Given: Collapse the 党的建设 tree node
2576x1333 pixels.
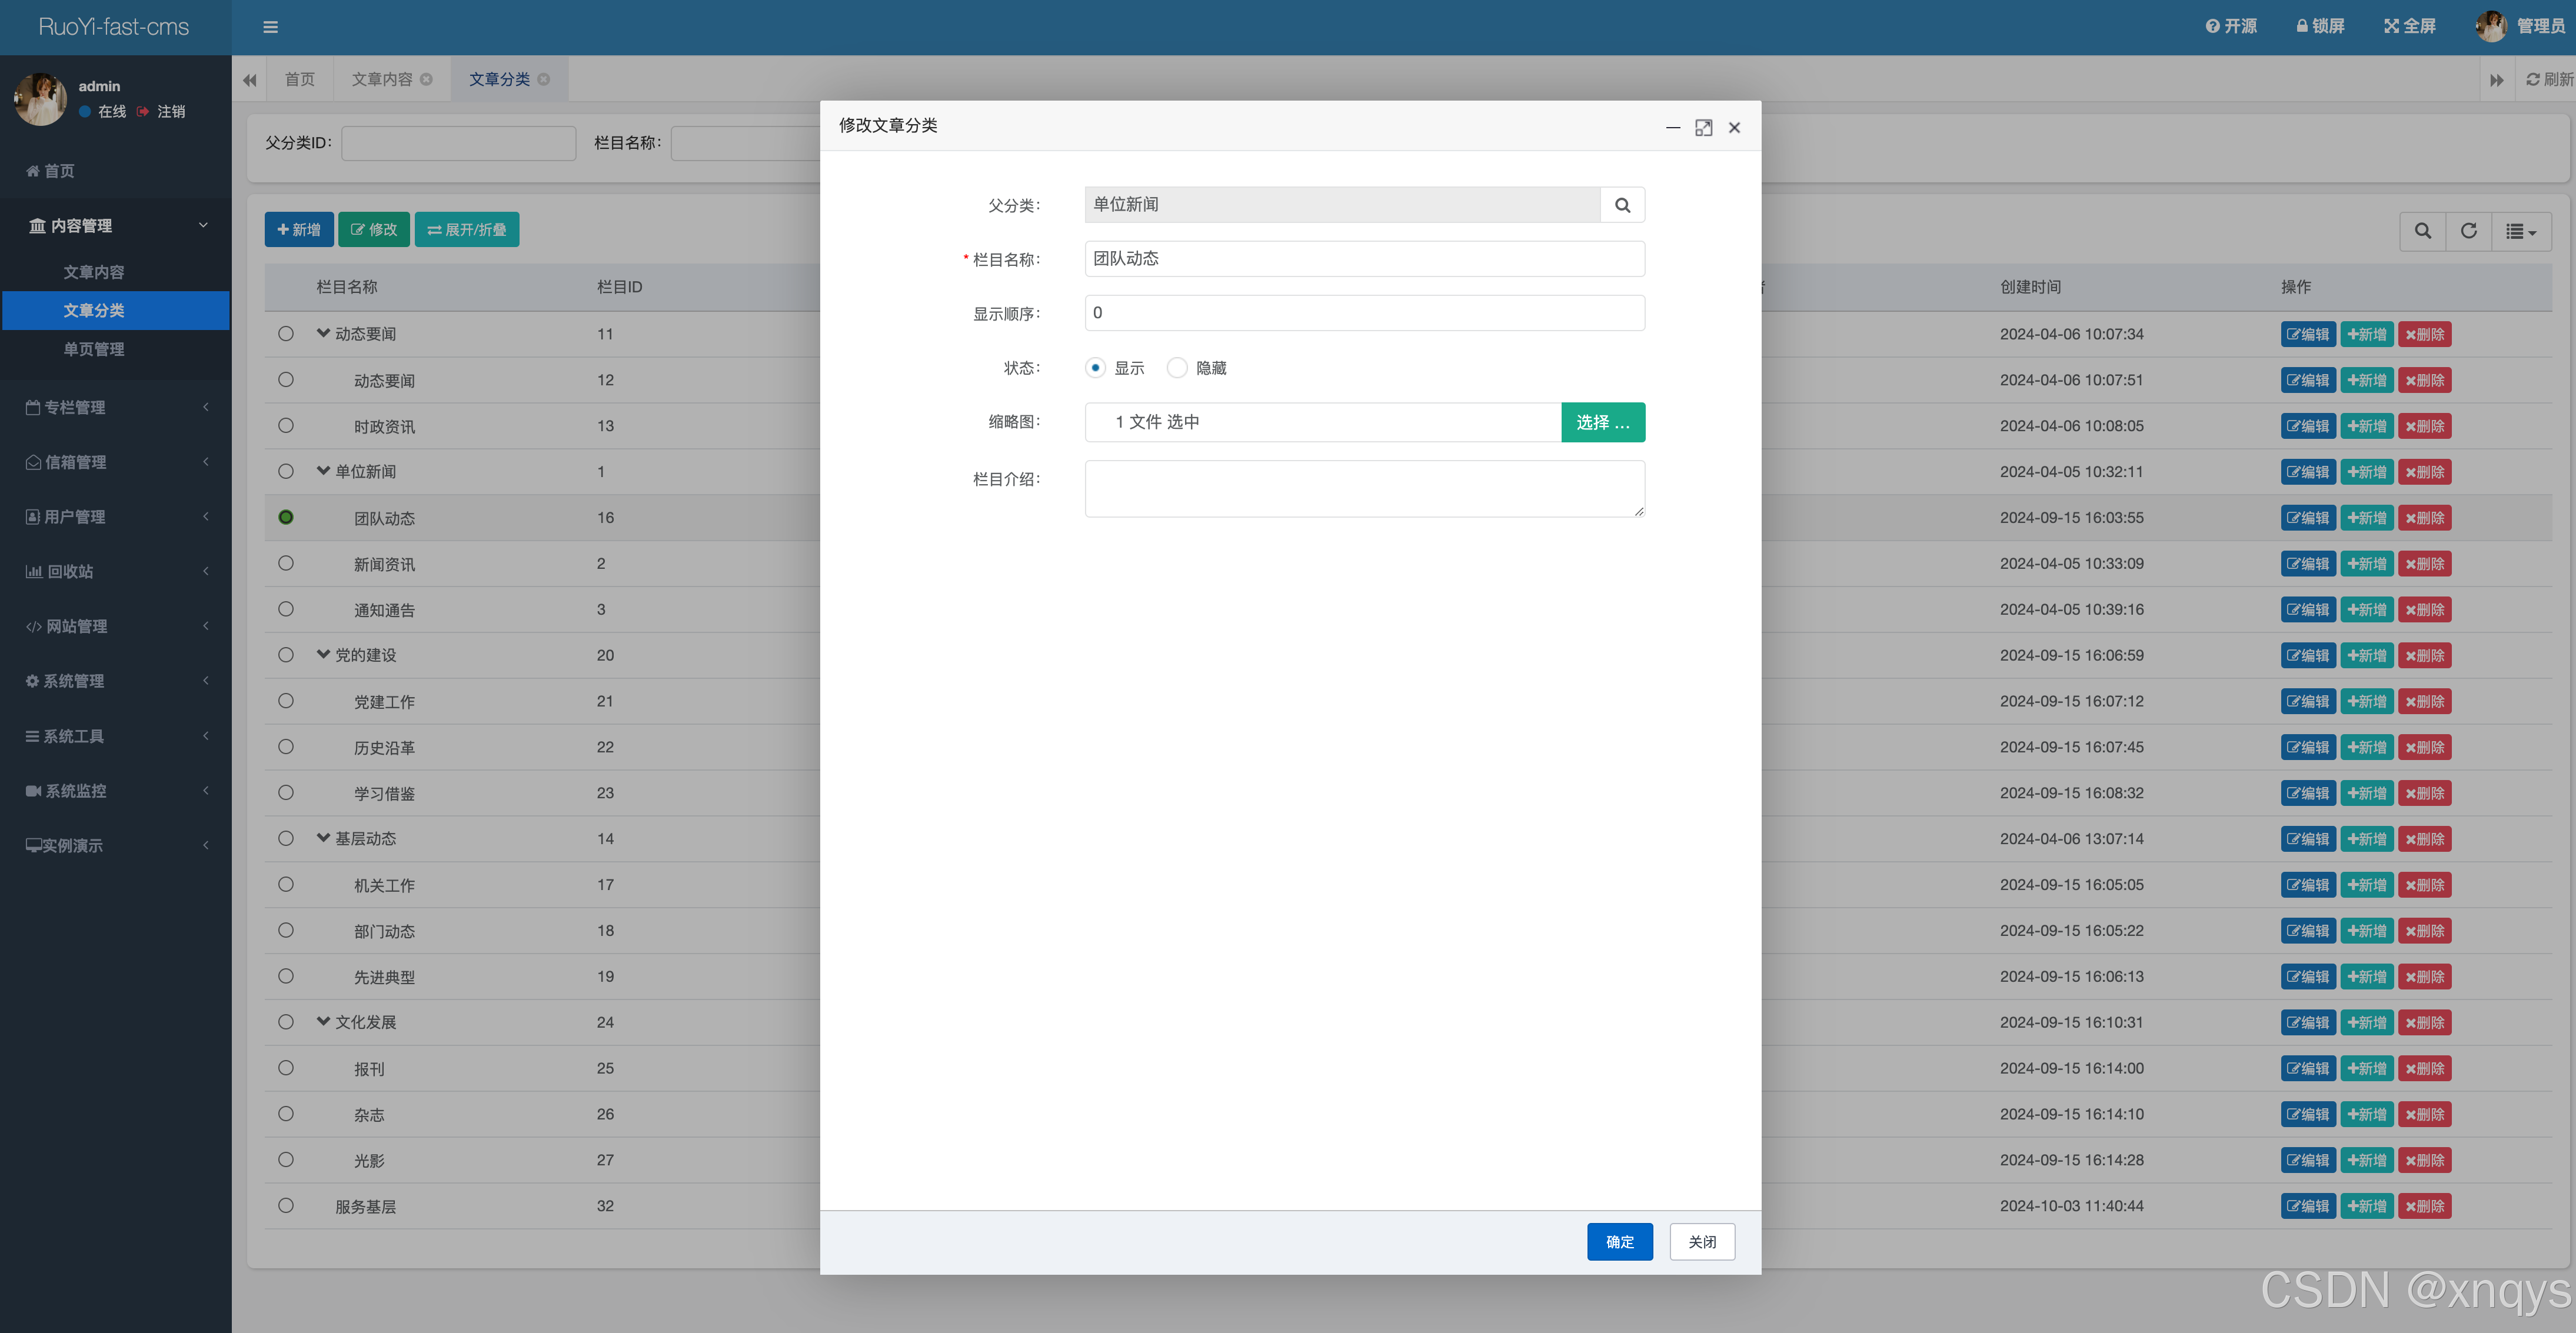Looking at the screenshot, I should [x=323, y=655].
